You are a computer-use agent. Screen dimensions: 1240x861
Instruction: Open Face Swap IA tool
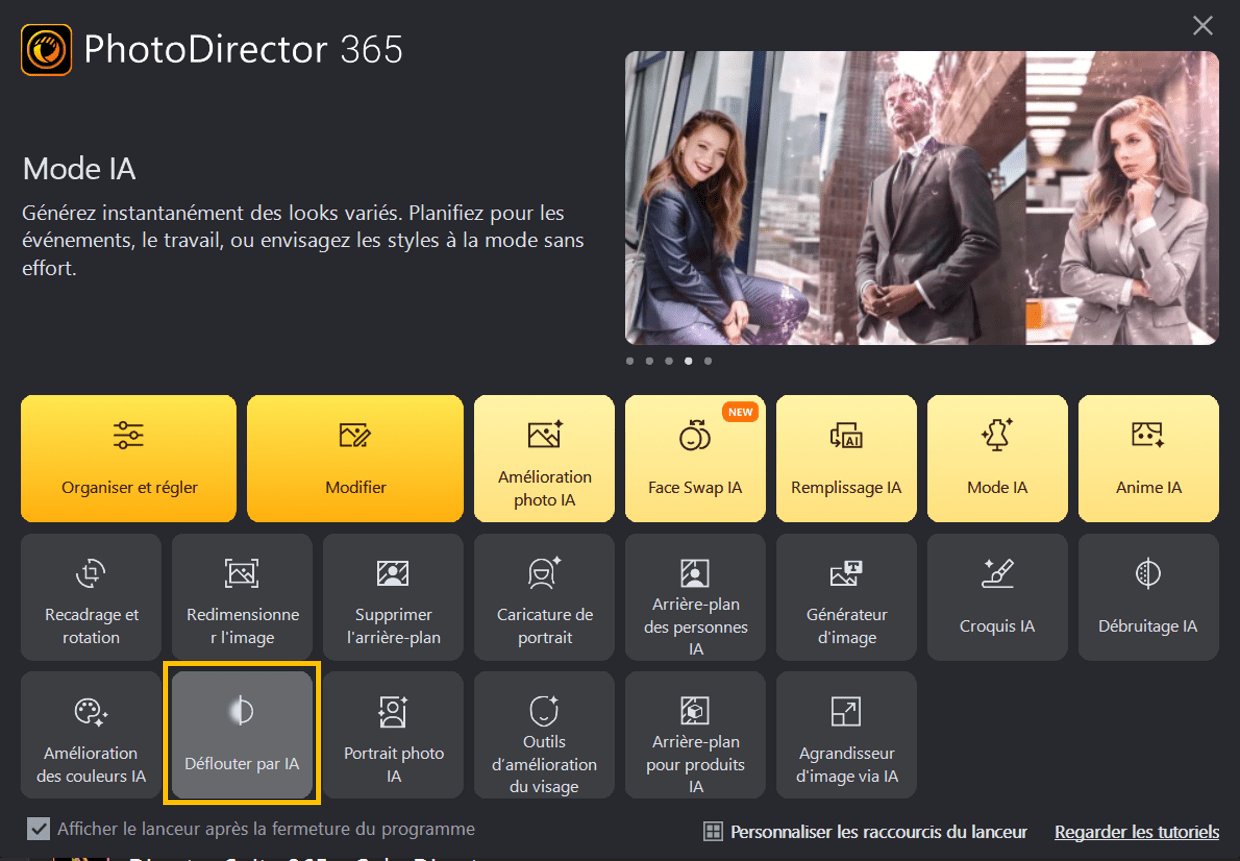pos(695,459)
